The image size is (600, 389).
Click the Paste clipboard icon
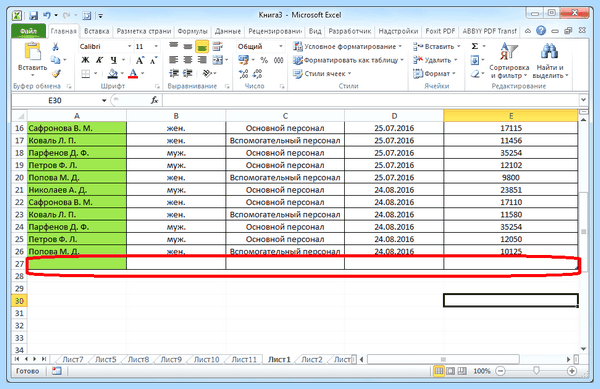click(33, 52)
